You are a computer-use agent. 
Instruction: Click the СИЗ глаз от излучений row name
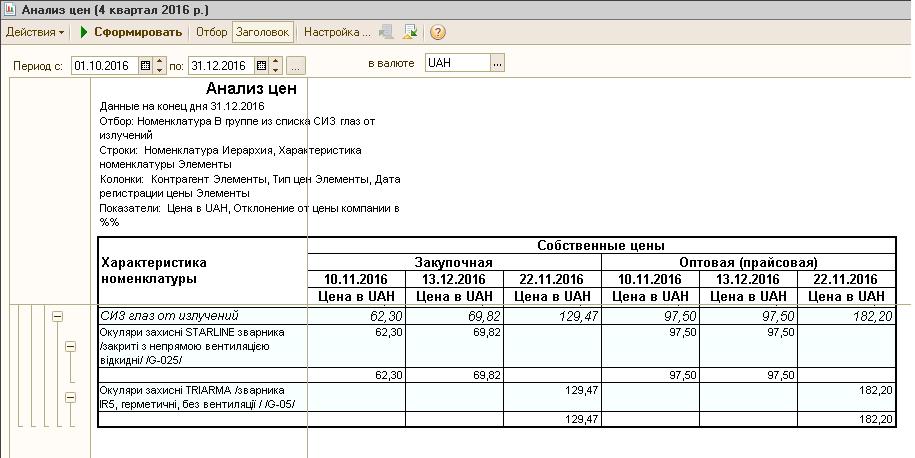[x=169, y=316]
